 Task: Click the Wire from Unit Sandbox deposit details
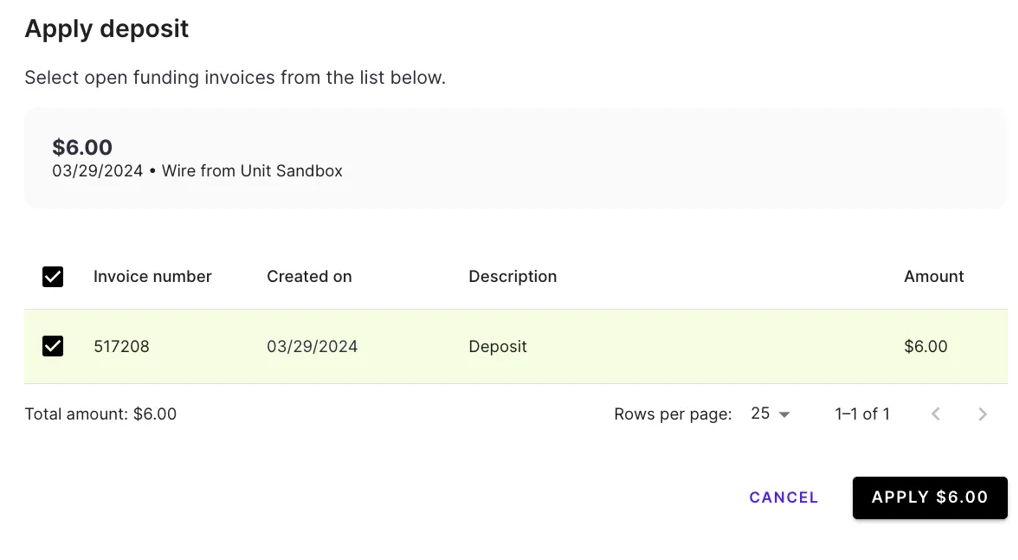point(252,171)
